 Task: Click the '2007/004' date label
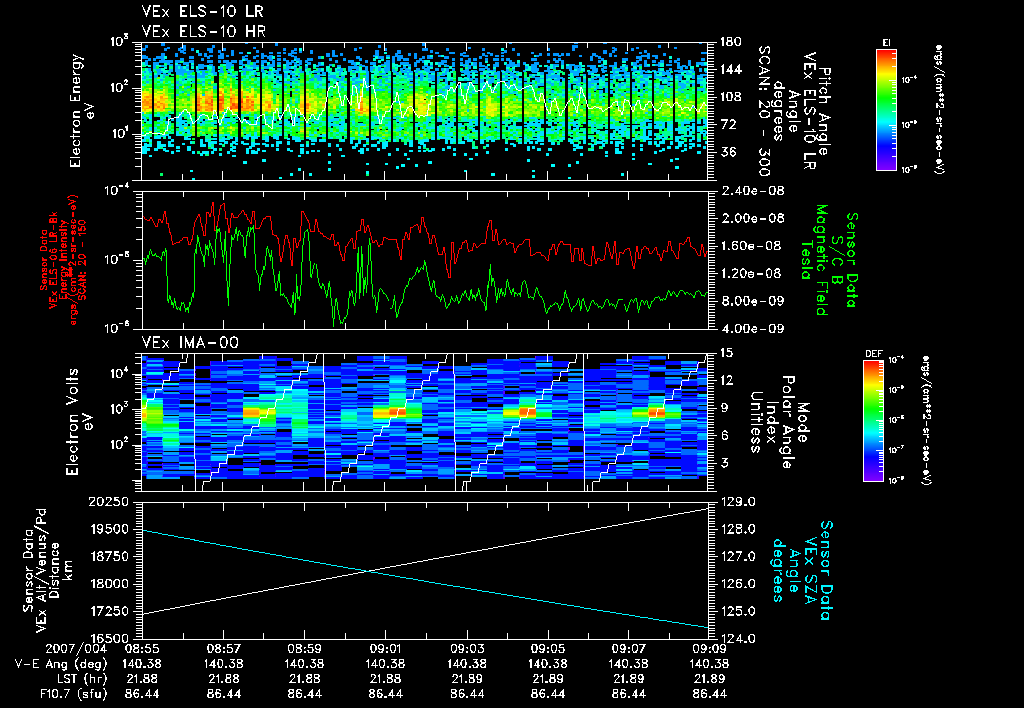(76, 649)
